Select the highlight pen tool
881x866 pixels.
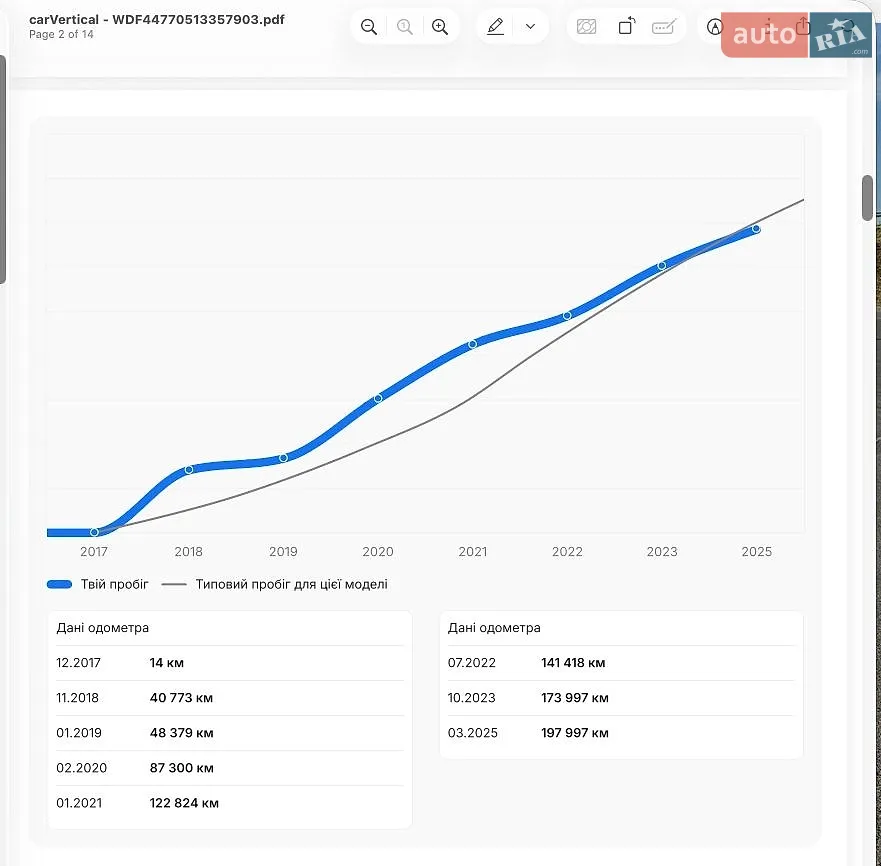click(x=495, y=26)
